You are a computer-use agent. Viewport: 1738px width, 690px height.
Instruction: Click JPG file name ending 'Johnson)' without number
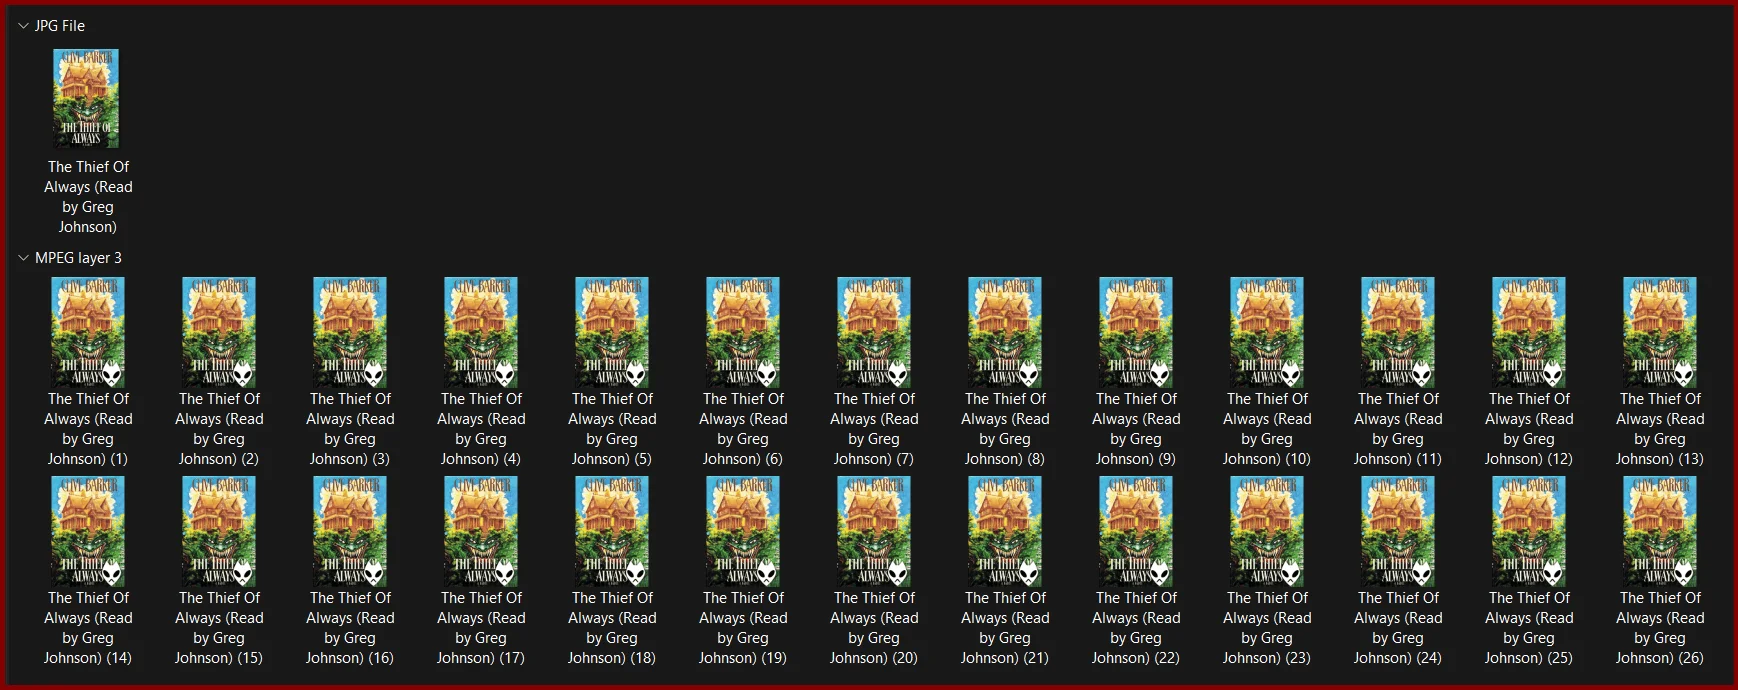point(88,197)
